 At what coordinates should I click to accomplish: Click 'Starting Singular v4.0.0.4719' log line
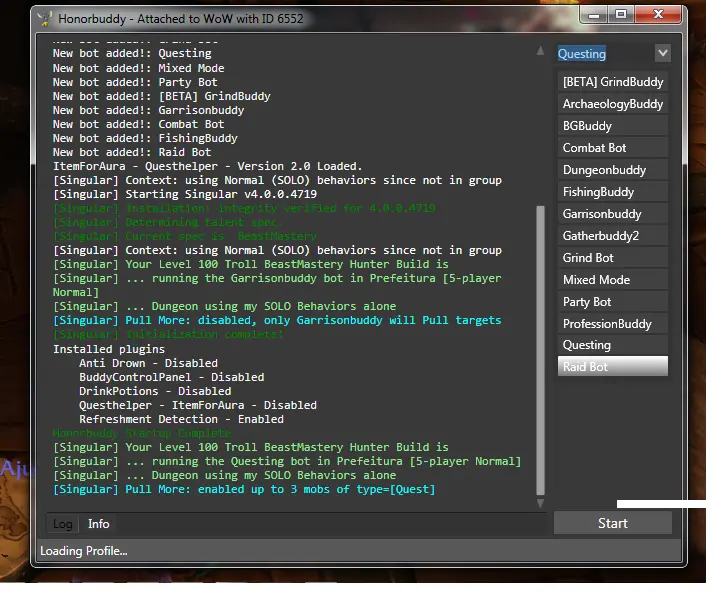[x=185, y=194]
